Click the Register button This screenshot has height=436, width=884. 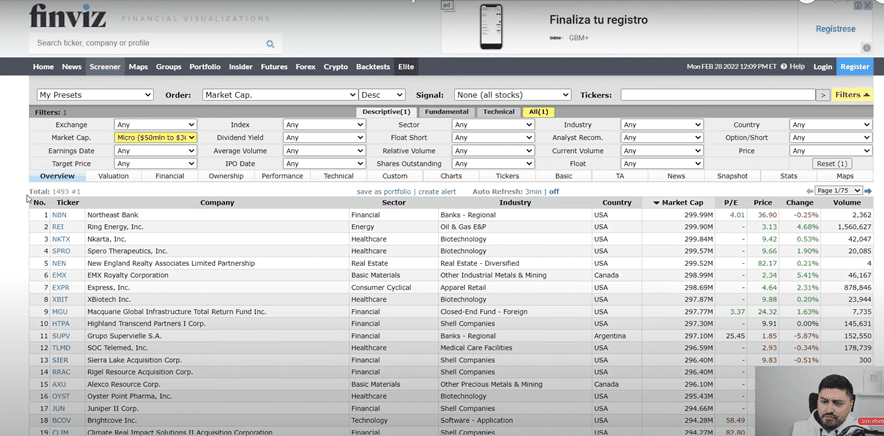click(854, 67)
